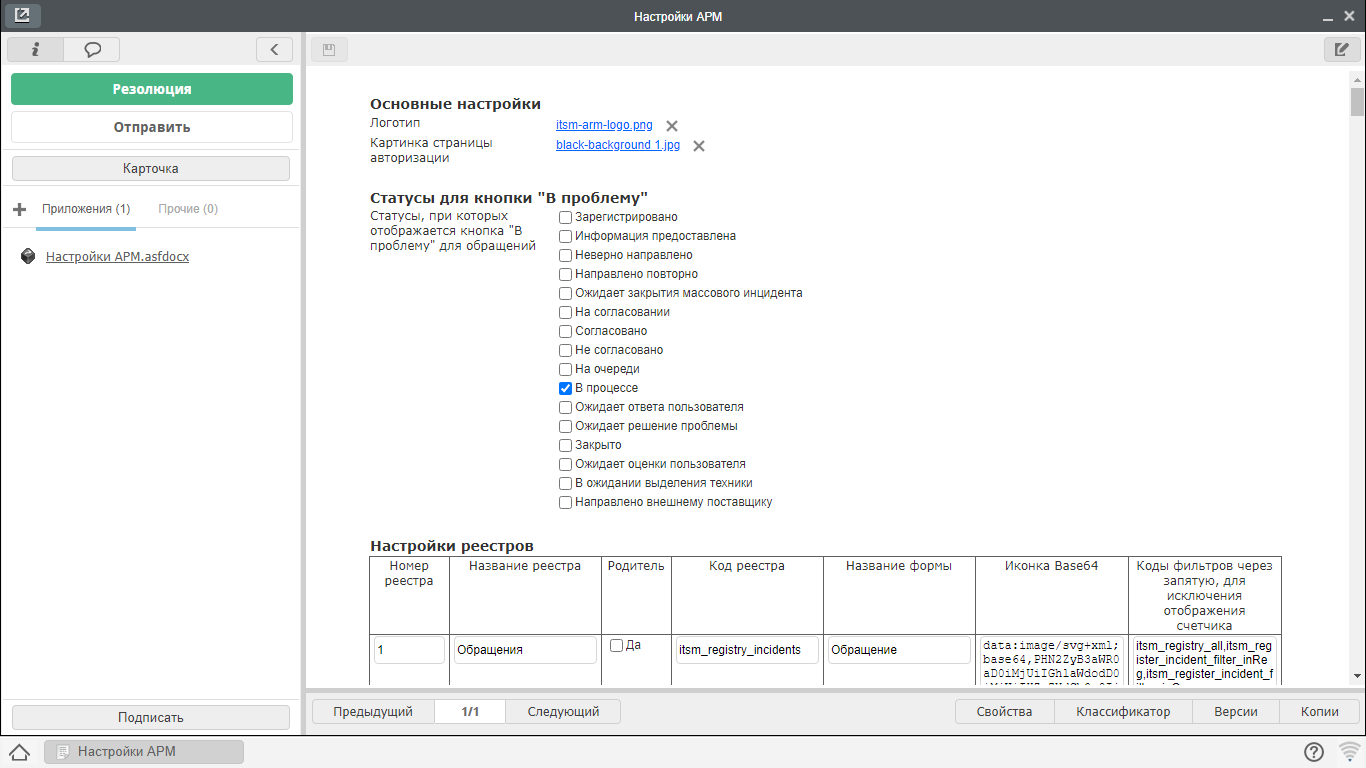Go to Предыдущий page

click(373, 712)
